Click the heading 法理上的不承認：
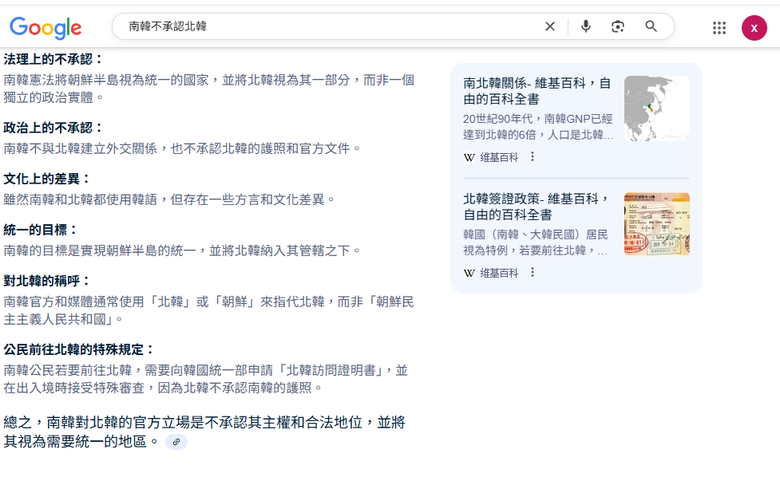The image size is (780, 477). pyautogui.click(x=54, y=59)
